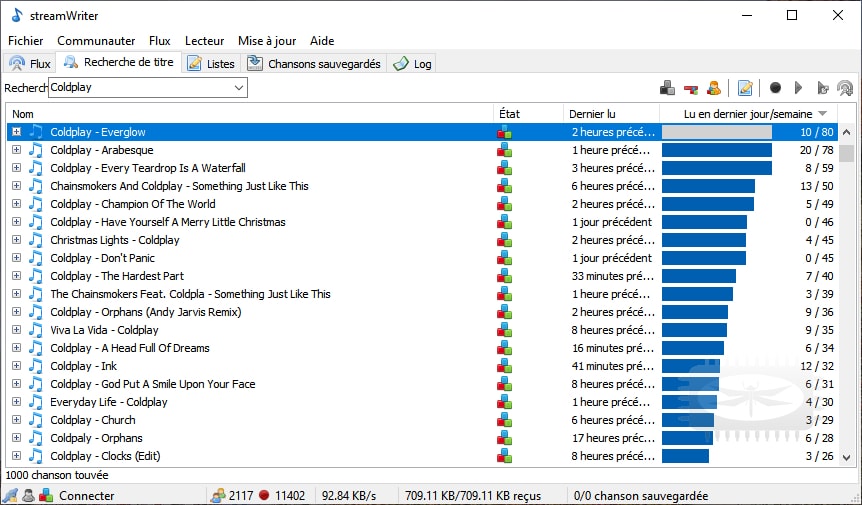Sort by the Dernier lu column header
Image resolution: width=862 pixels, height=505 pixels.
611,114
